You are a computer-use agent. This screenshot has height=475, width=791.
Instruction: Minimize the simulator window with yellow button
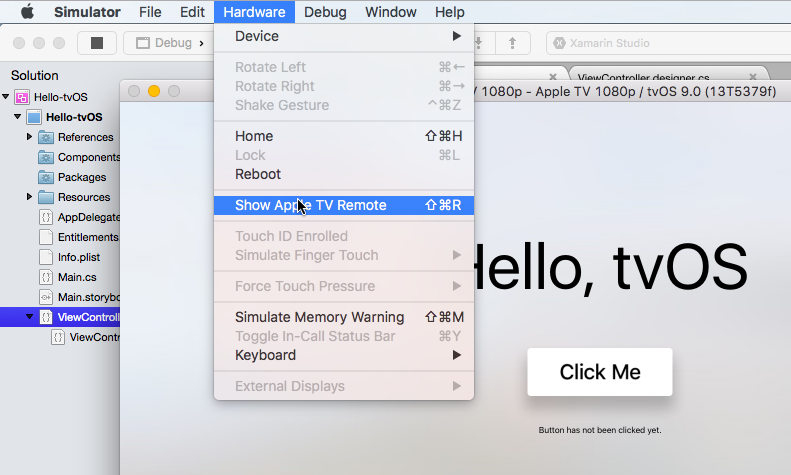[154, 91]
